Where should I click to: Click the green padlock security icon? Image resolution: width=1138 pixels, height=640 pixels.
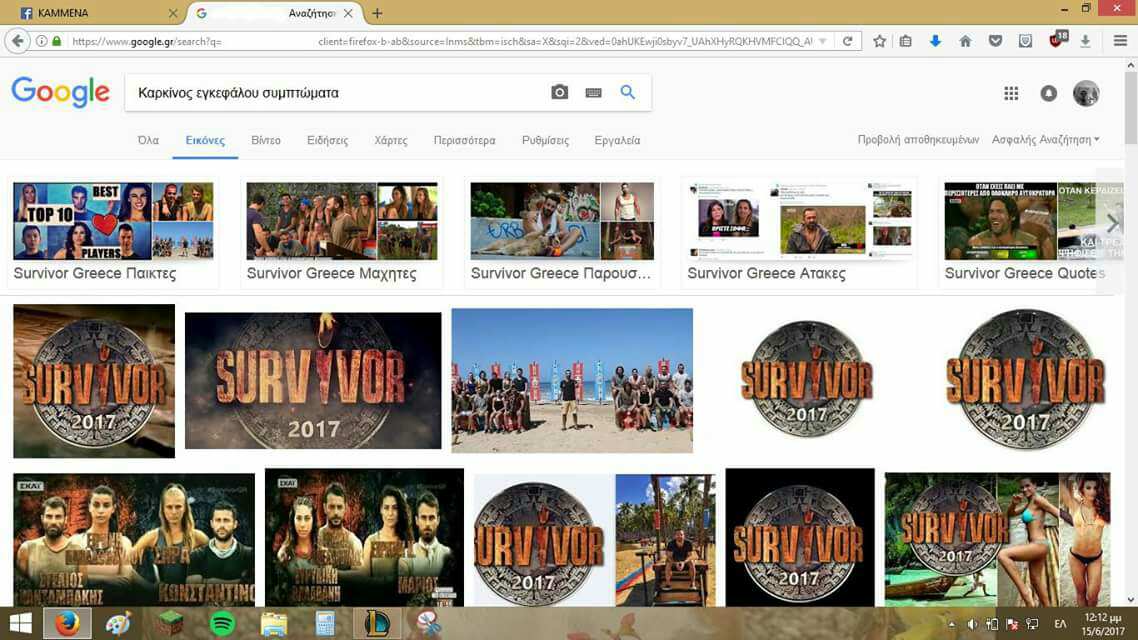[x=57, y=41]
